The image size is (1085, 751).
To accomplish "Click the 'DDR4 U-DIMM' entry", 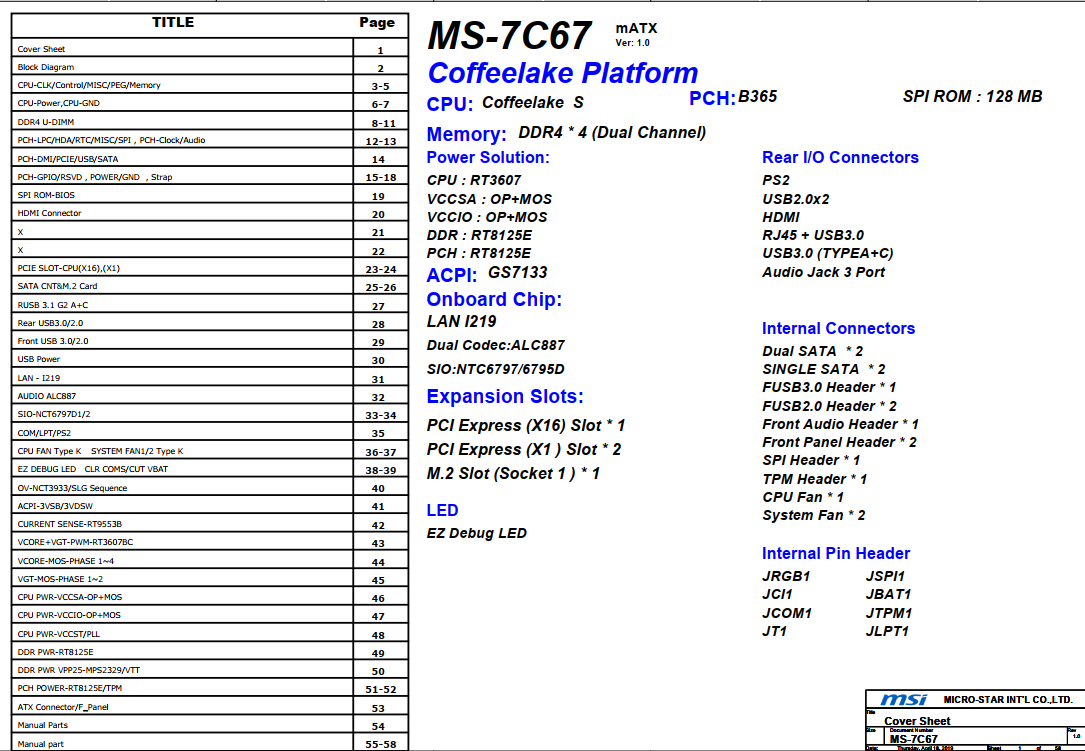I will (x=210, y=122).
